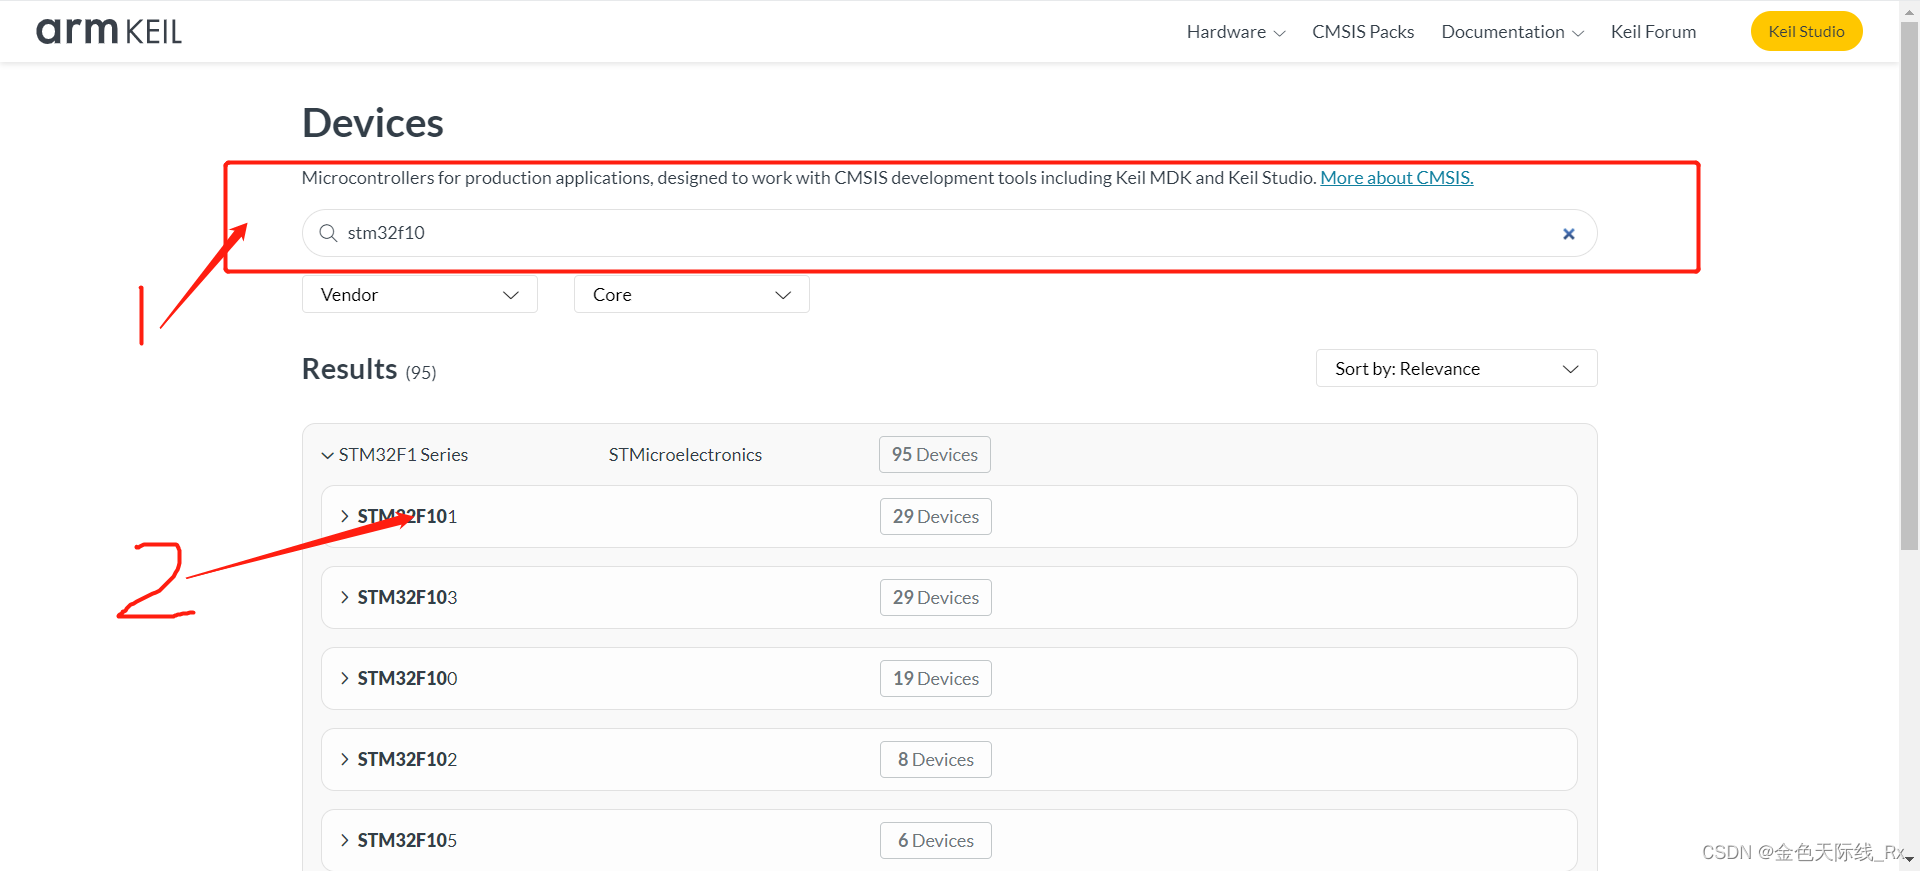Click the 29 Devices badge for STM32F101

pos(936,517)
